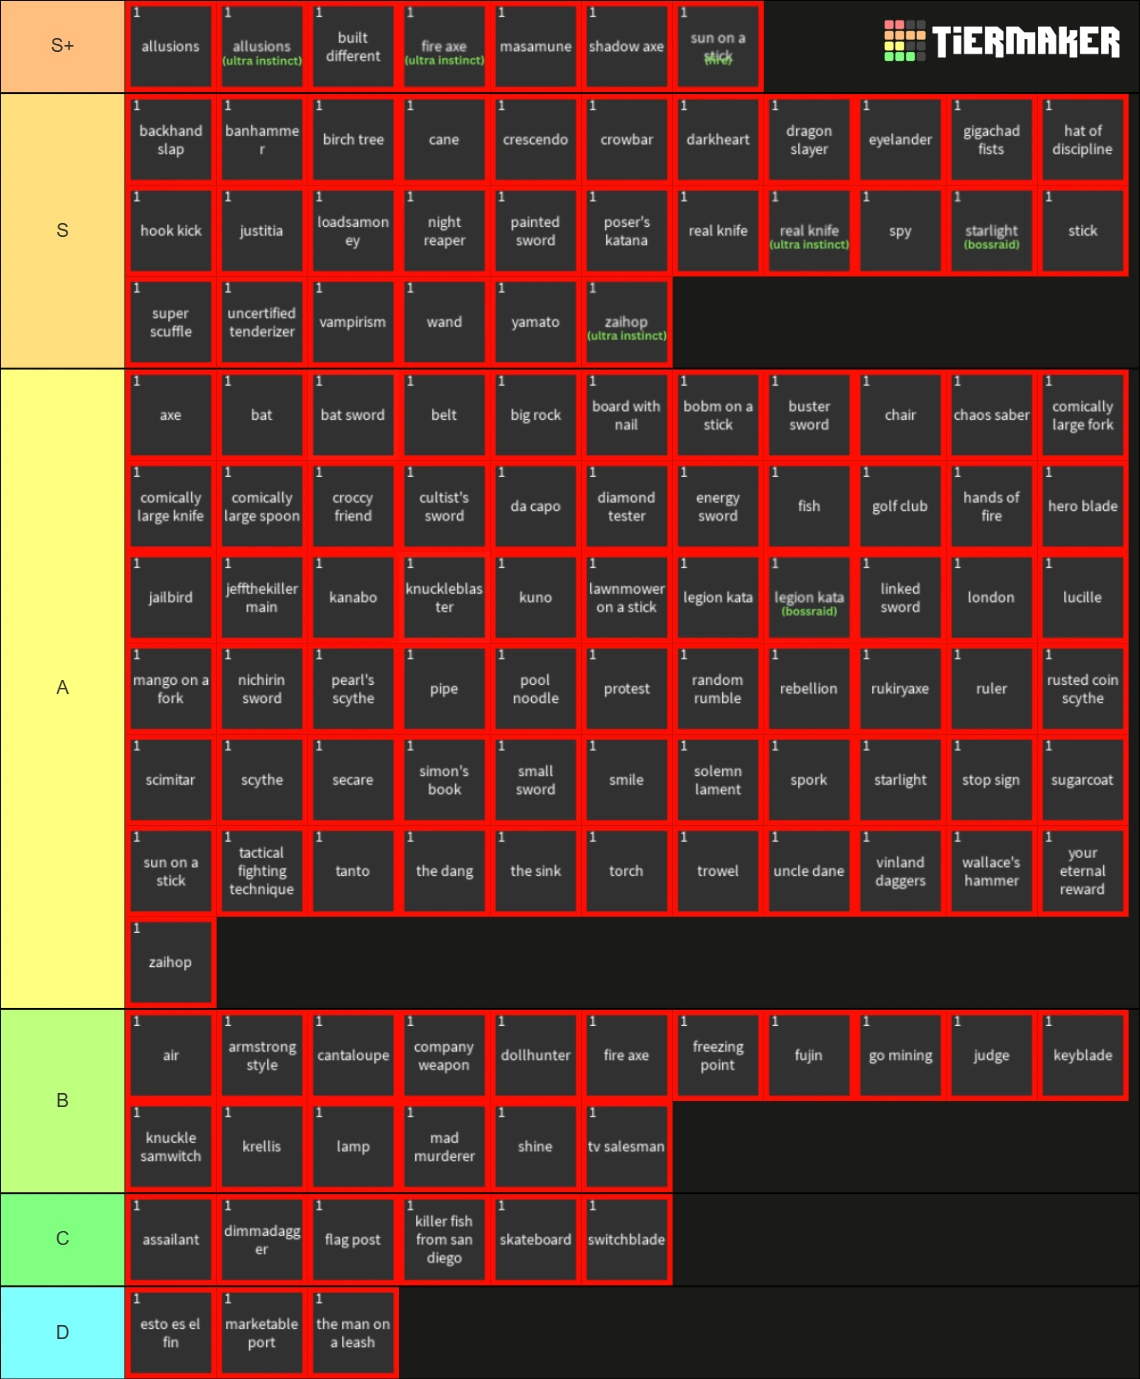
Task: Select the "banhammer" tile
Action: tap(261, 139)
